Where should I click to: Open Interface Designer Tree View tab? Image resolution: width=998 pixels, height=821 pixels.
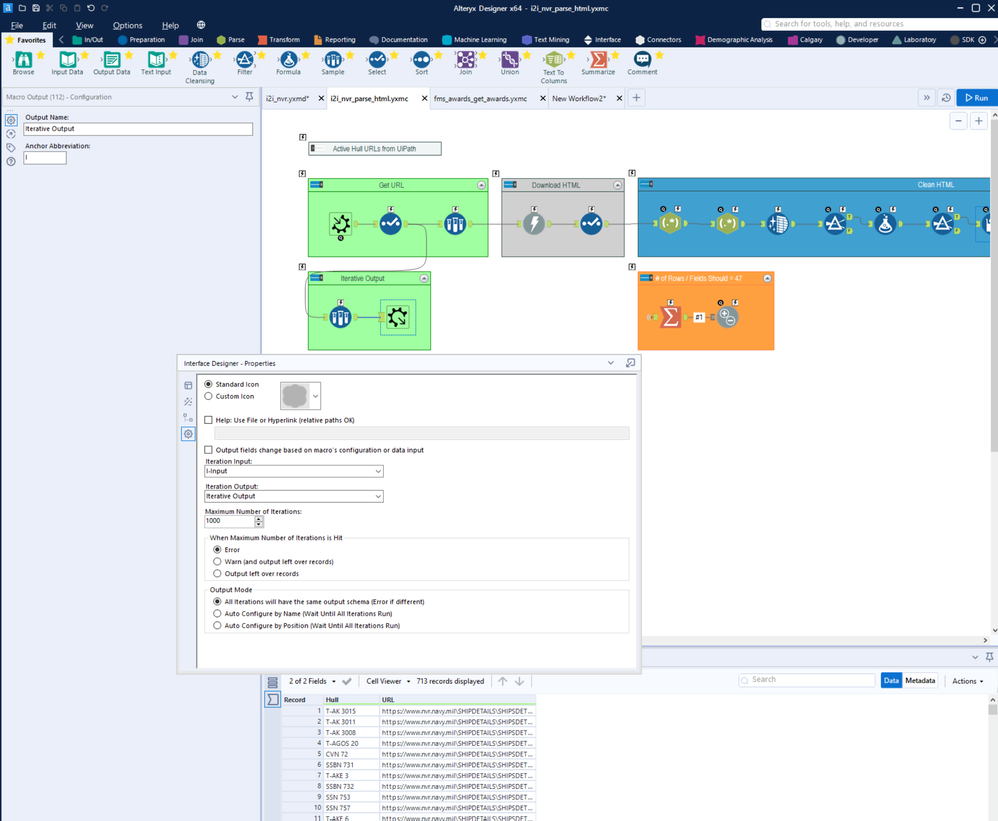coord(188,418)
